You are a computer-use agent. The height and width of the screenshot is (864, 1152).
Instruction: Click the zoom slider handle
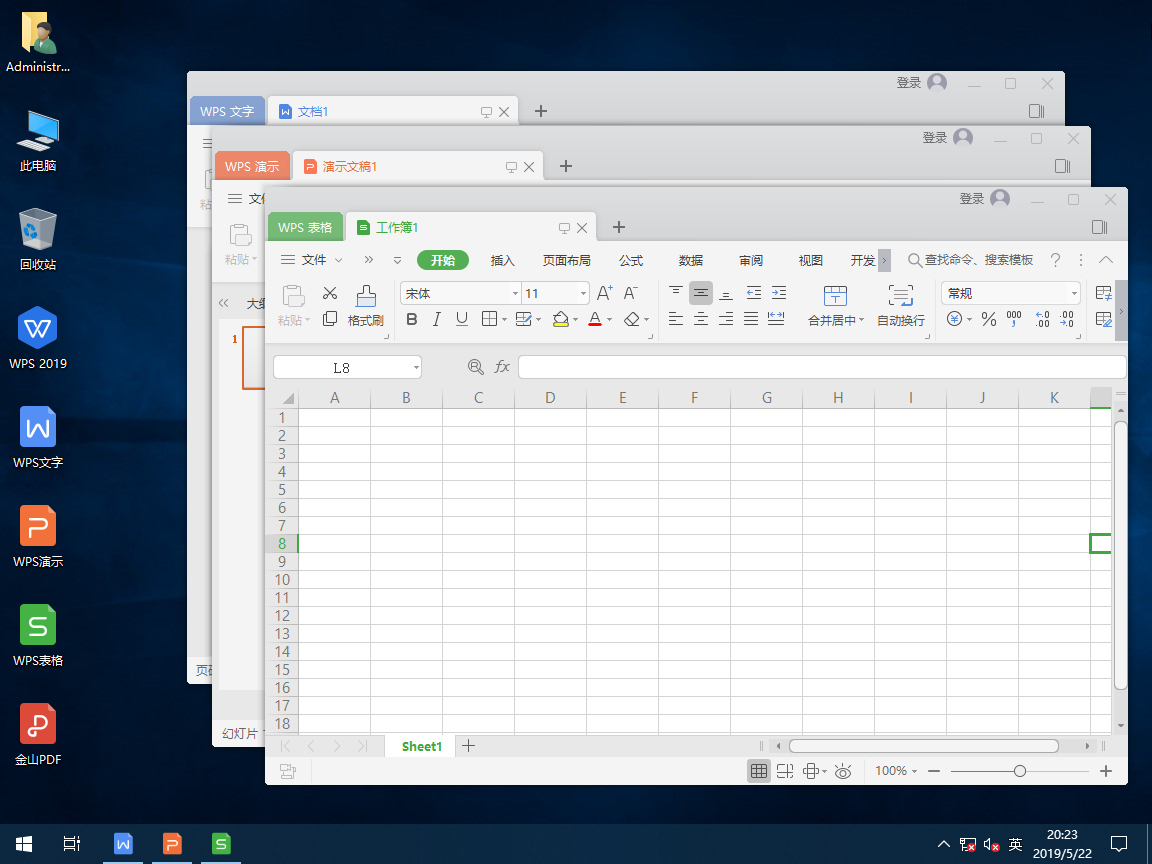click(1019, 771)
